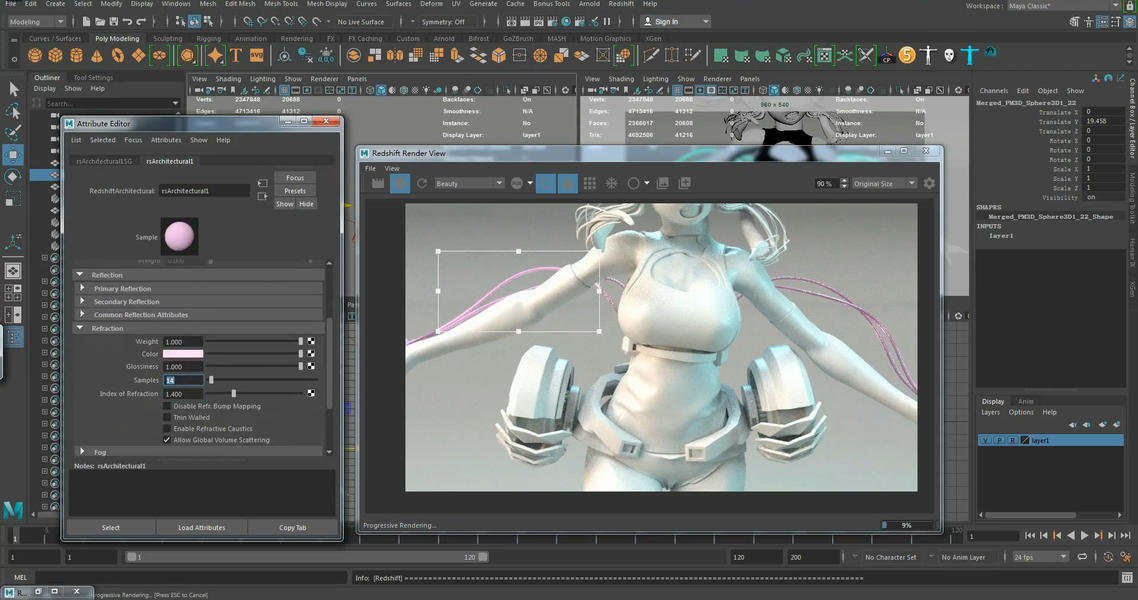Click the refresh icon in Render View
The image size is (1138, 600).
[422, 184]
